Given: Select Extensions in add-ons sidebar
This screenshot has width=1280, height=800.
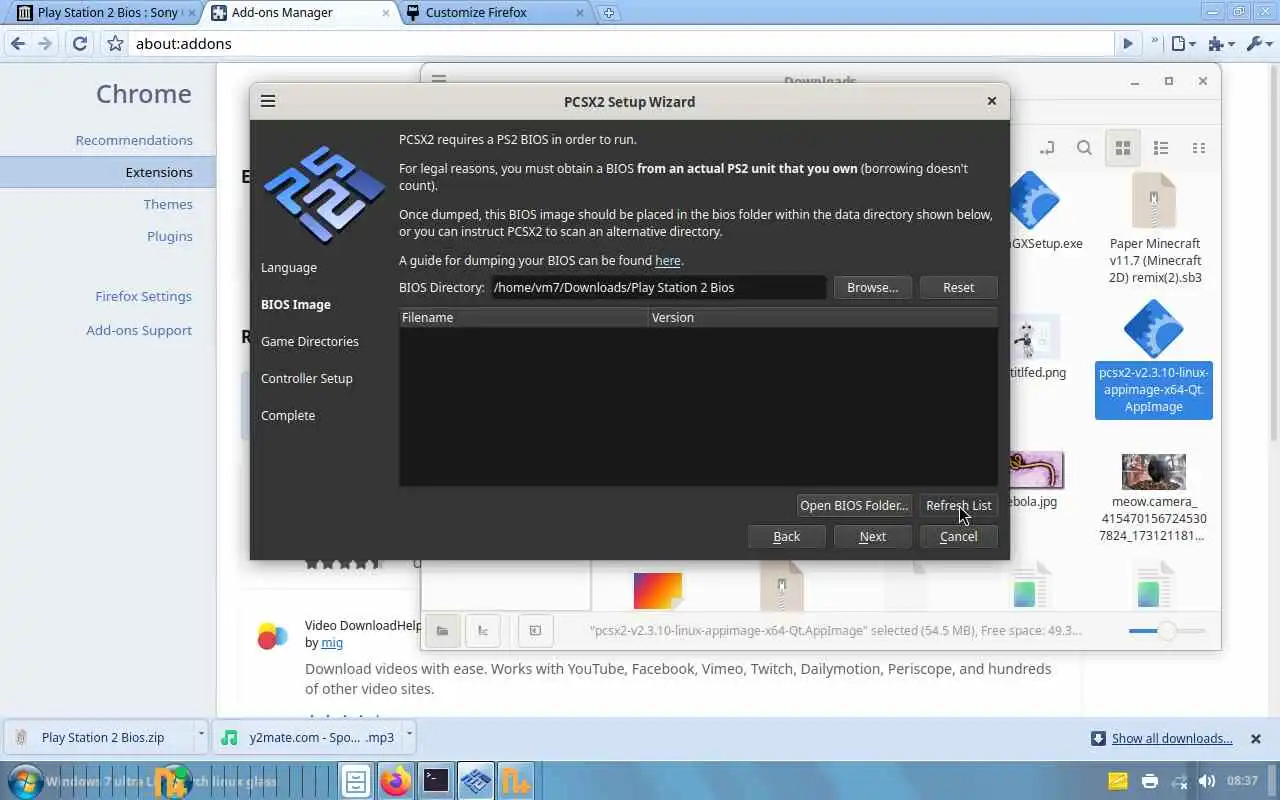Looking at the screenshot, I should tap(108, 172).
